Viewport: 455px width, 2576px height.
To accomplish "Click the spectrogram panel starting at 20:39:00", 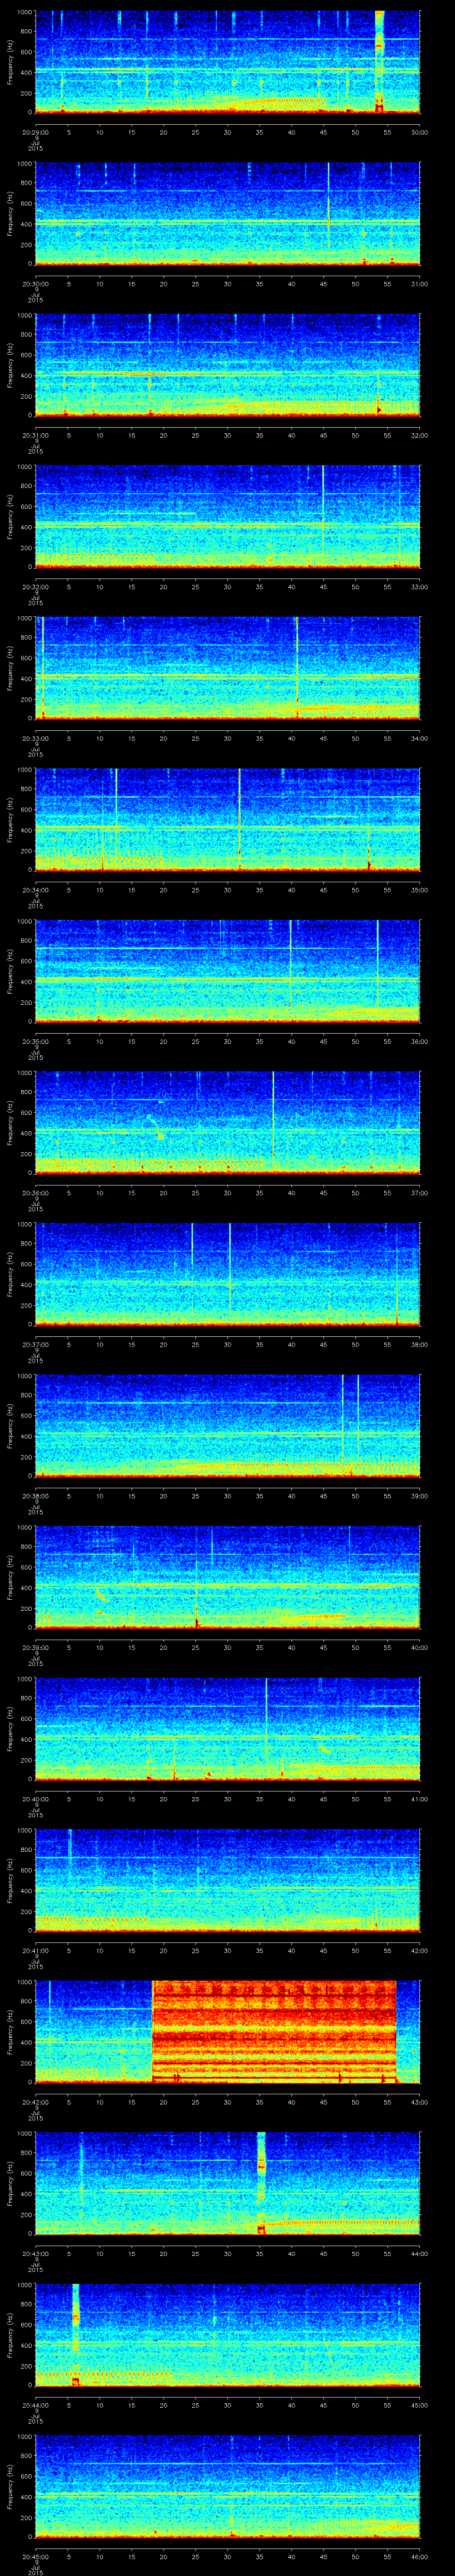I will click(x=228, y=1577).
